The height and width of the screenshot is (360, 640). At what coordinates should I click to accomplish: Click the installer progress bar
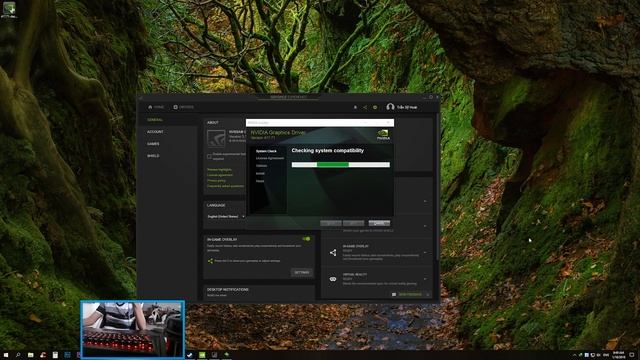click(x=341, y=164)
